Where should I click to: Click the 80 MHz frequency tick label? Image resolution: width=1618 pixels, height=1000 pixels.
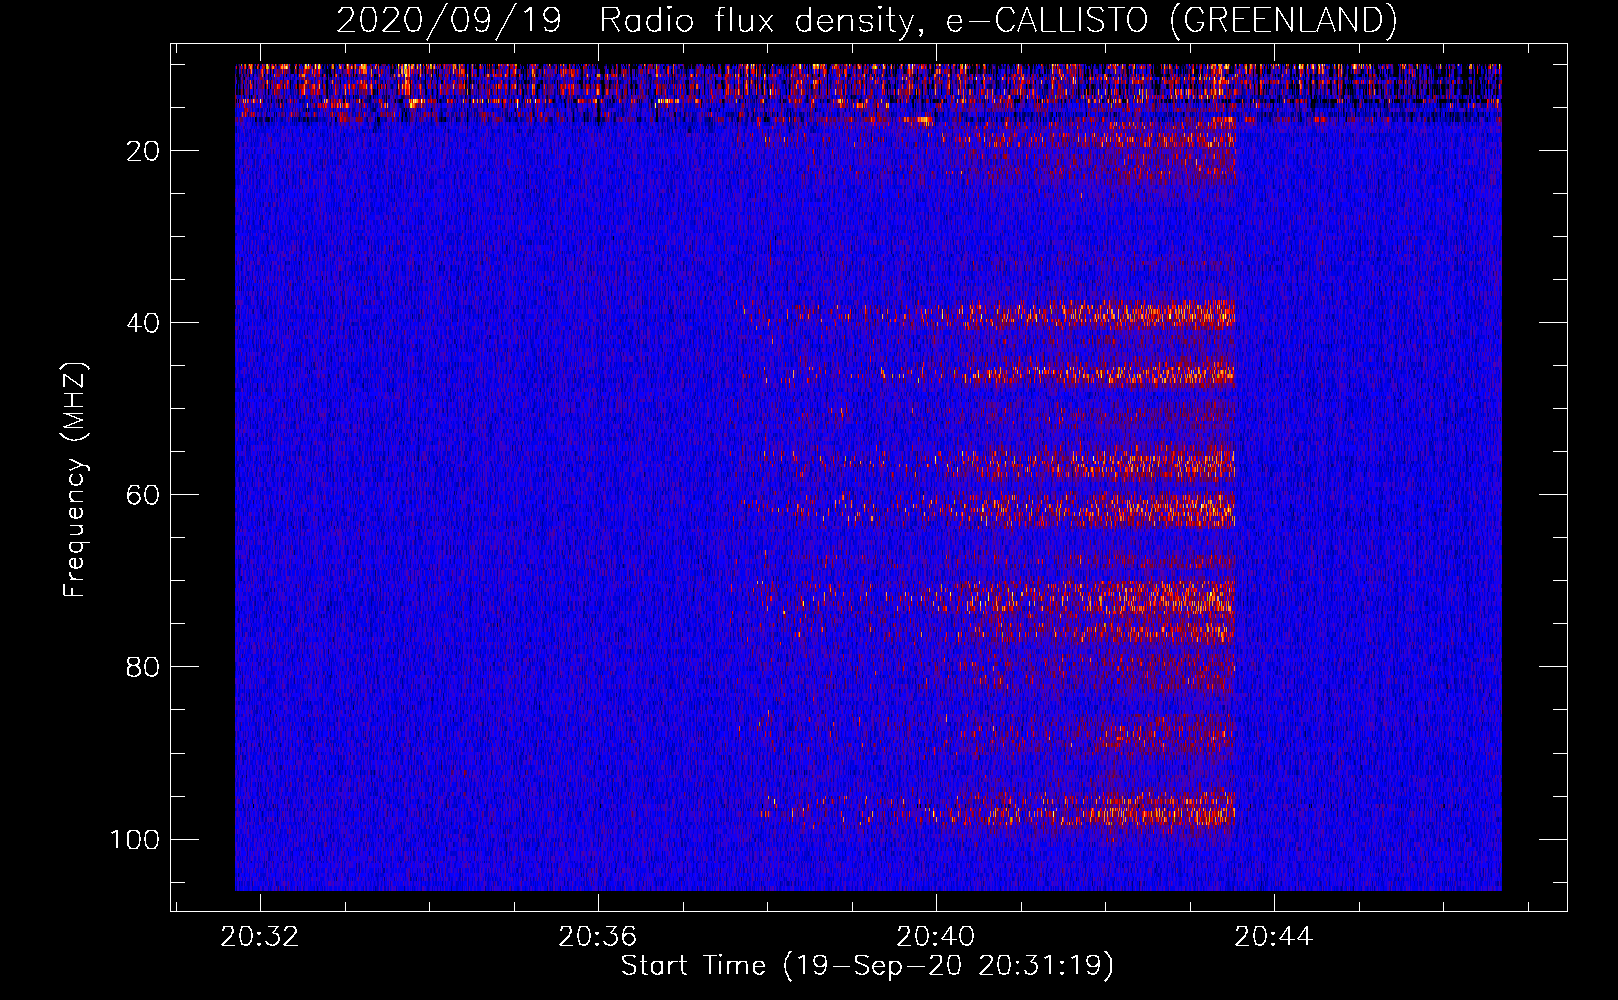pos(143,667)
